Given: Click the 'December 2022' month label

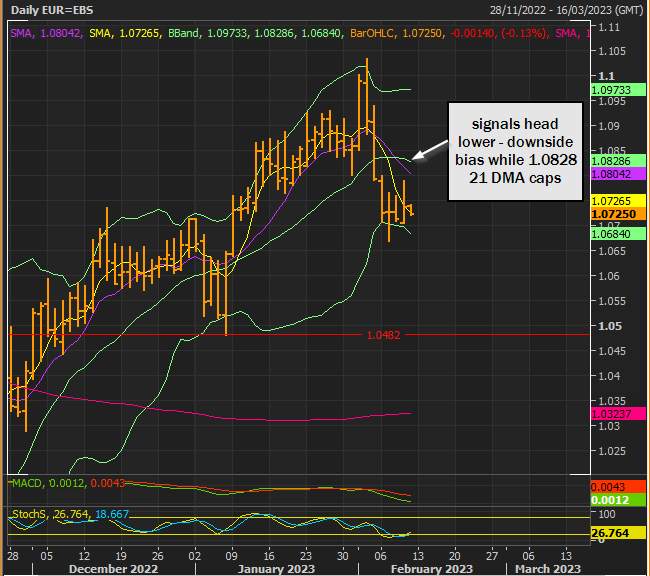Looking at the screenshot, I should pos(113,569).
